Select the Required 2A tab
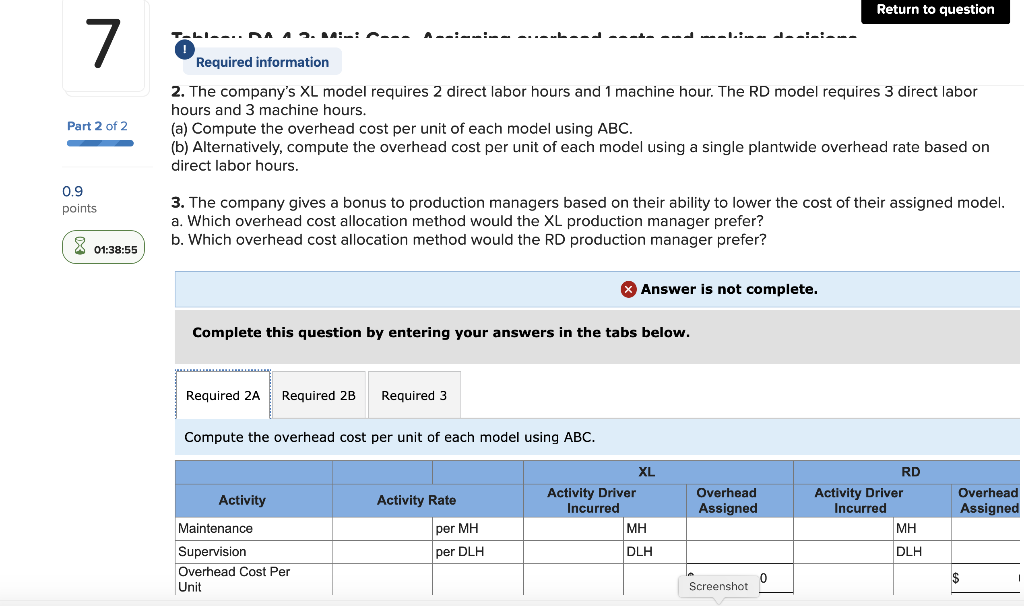 [x=222, y=394]
